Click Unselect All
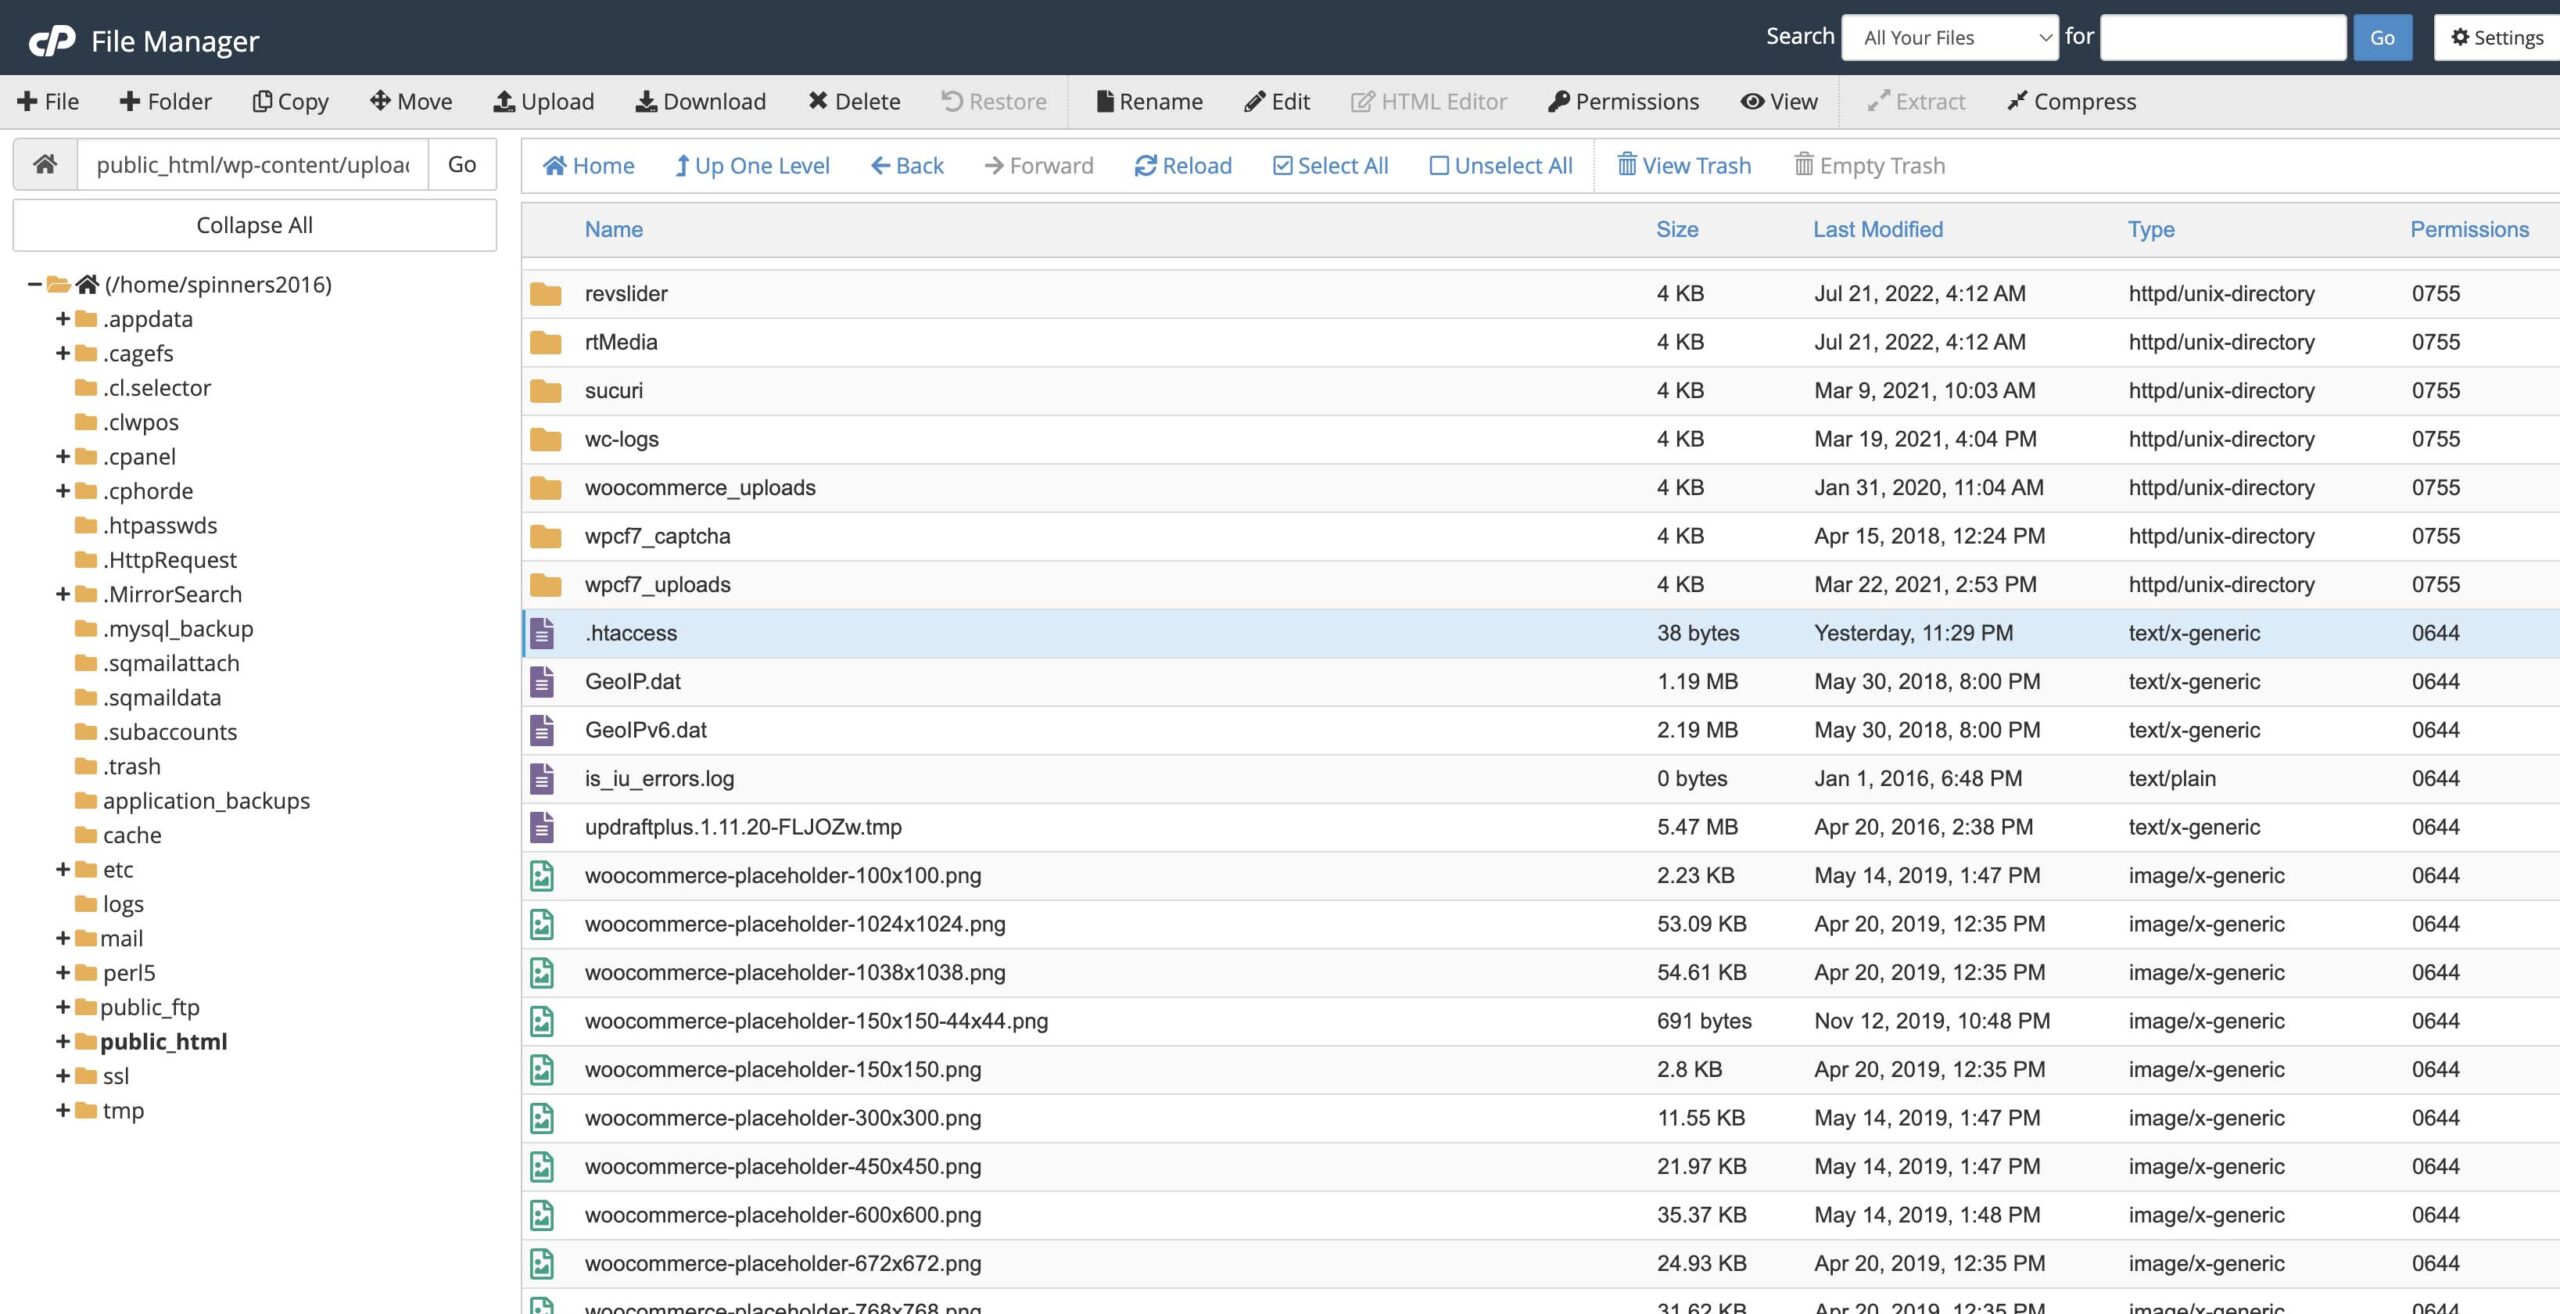Image resolution: width=2560 pixels, height=1314 pixels. coord(1501,165)
